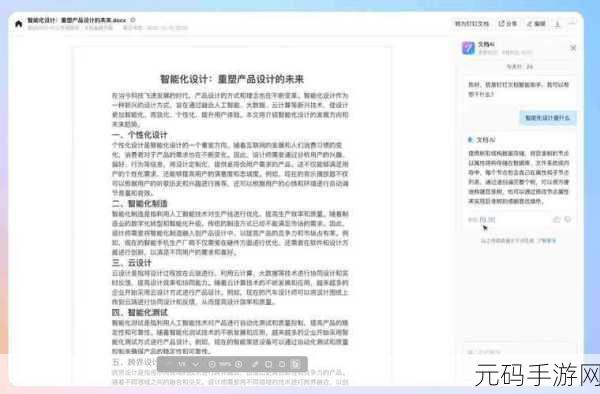Image resolution: width=600 pixels, height=394 pixels.
Task: Click the pen icon in floating toolbar
Action: pos(255,364)
